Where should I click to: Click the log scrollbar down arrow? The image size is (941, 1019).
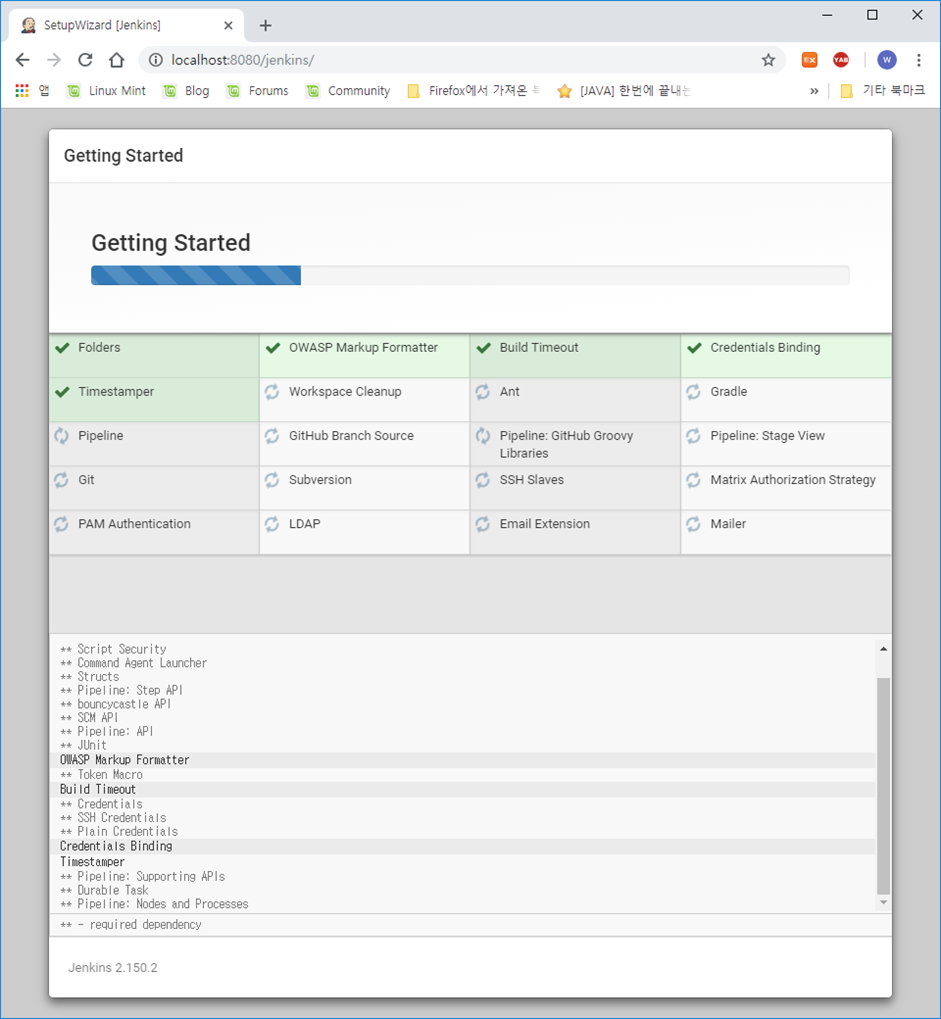pyautogui.click(x=883, y=902)
